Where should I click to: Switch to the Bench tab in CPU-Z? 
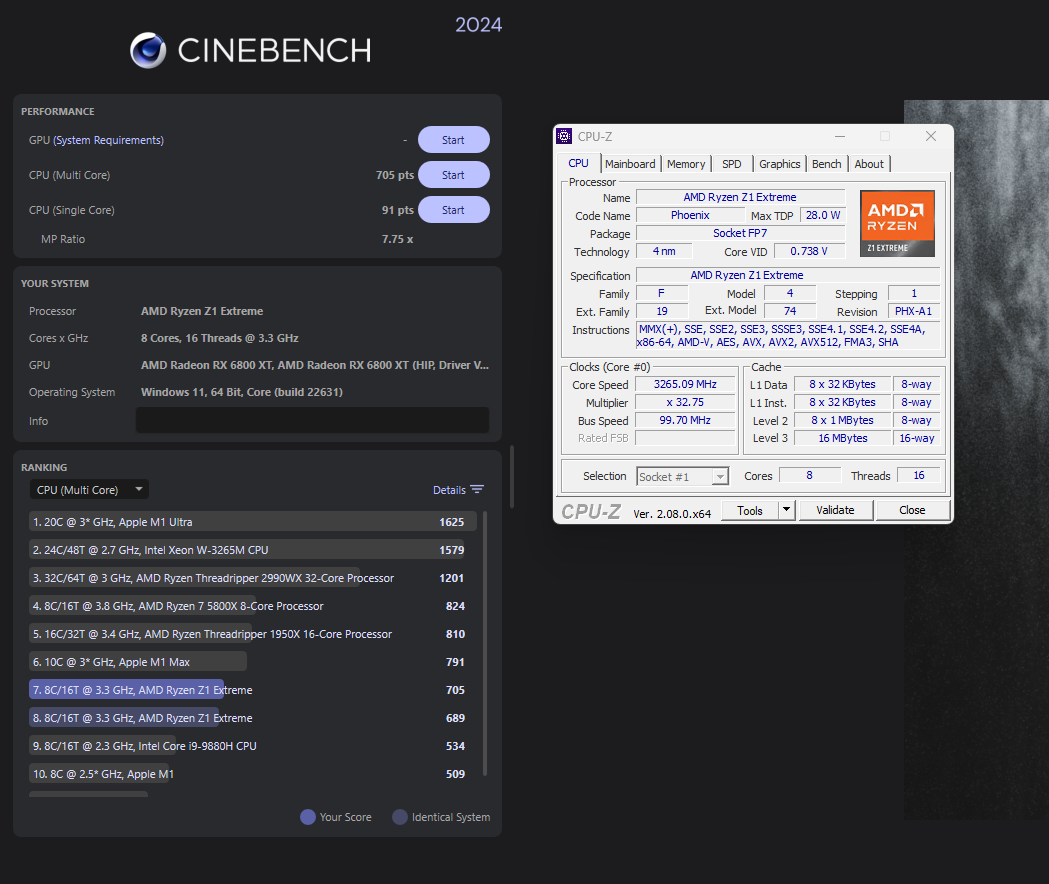pos(826,163)
